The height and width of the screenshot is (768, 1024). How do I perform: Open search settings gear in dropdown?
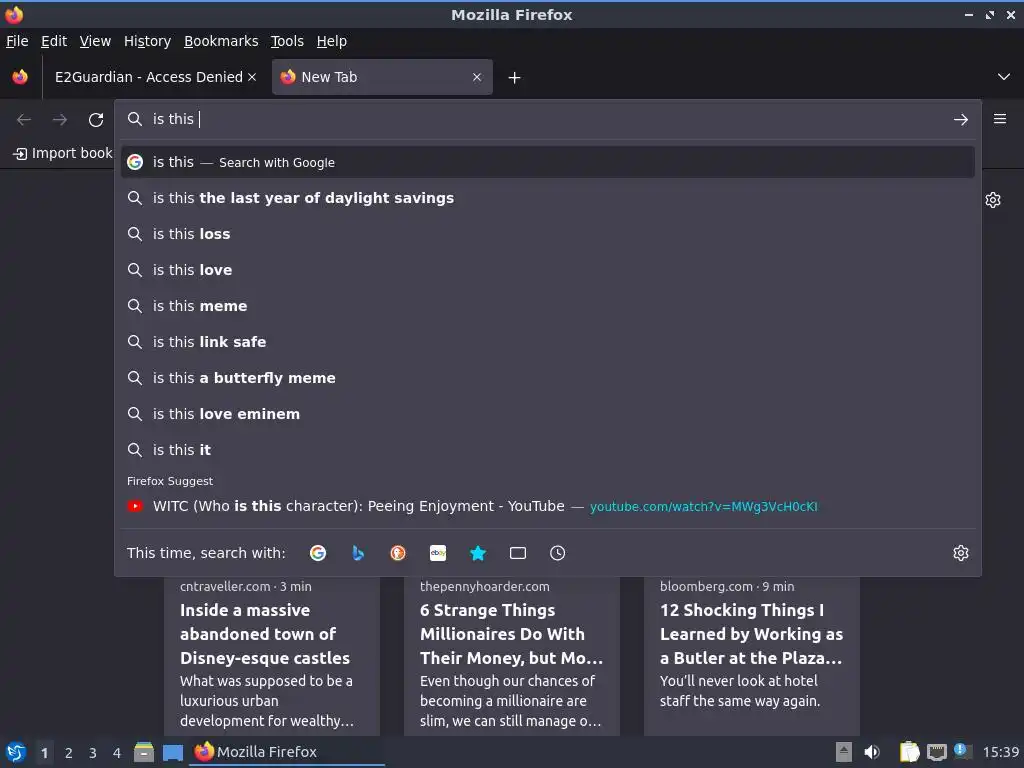961,553
